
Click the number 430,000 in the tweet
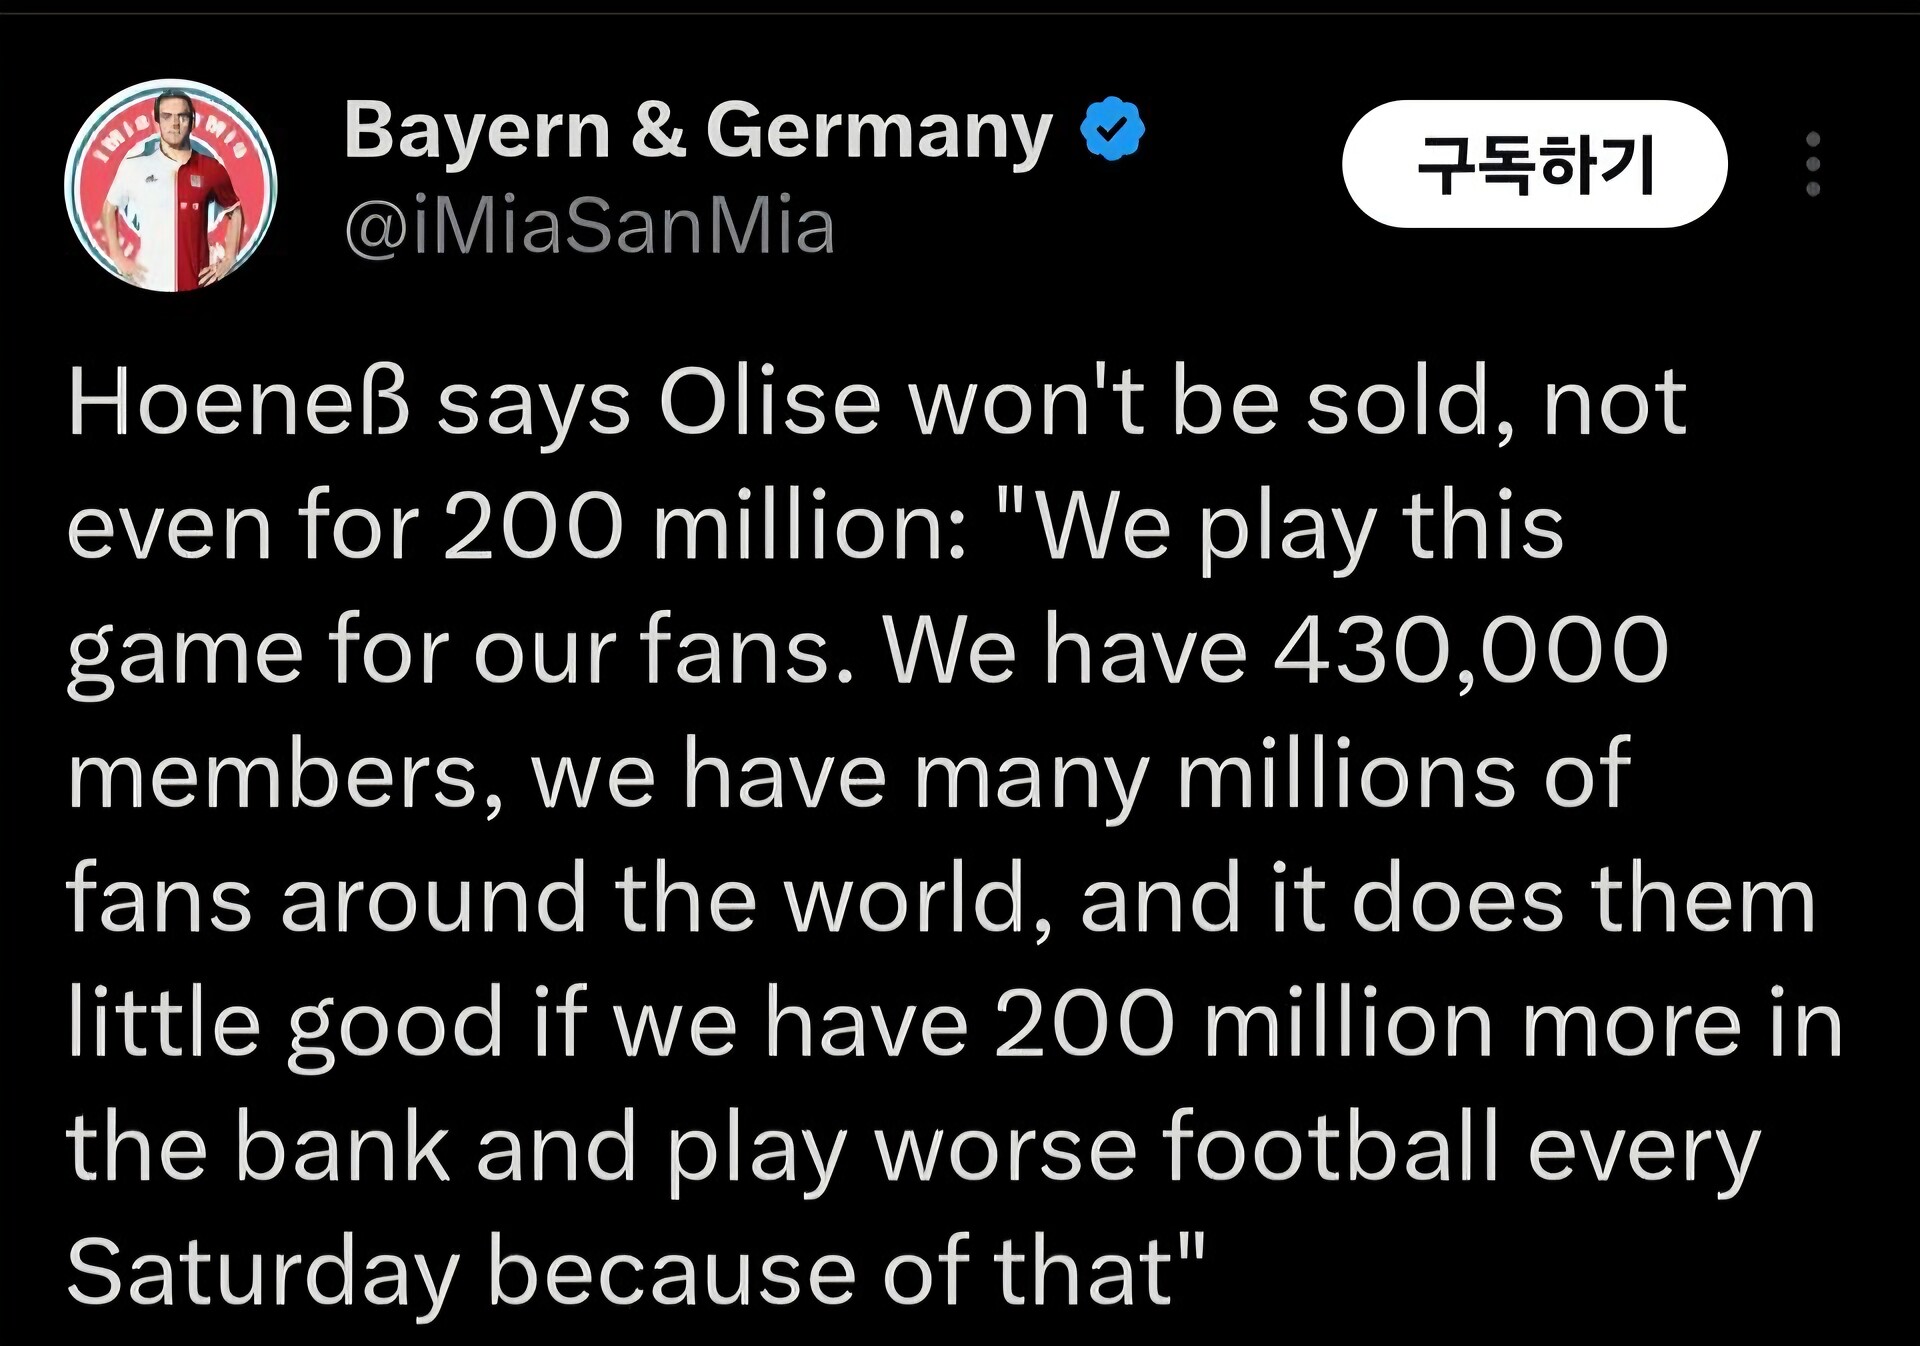click(1471, 651)
